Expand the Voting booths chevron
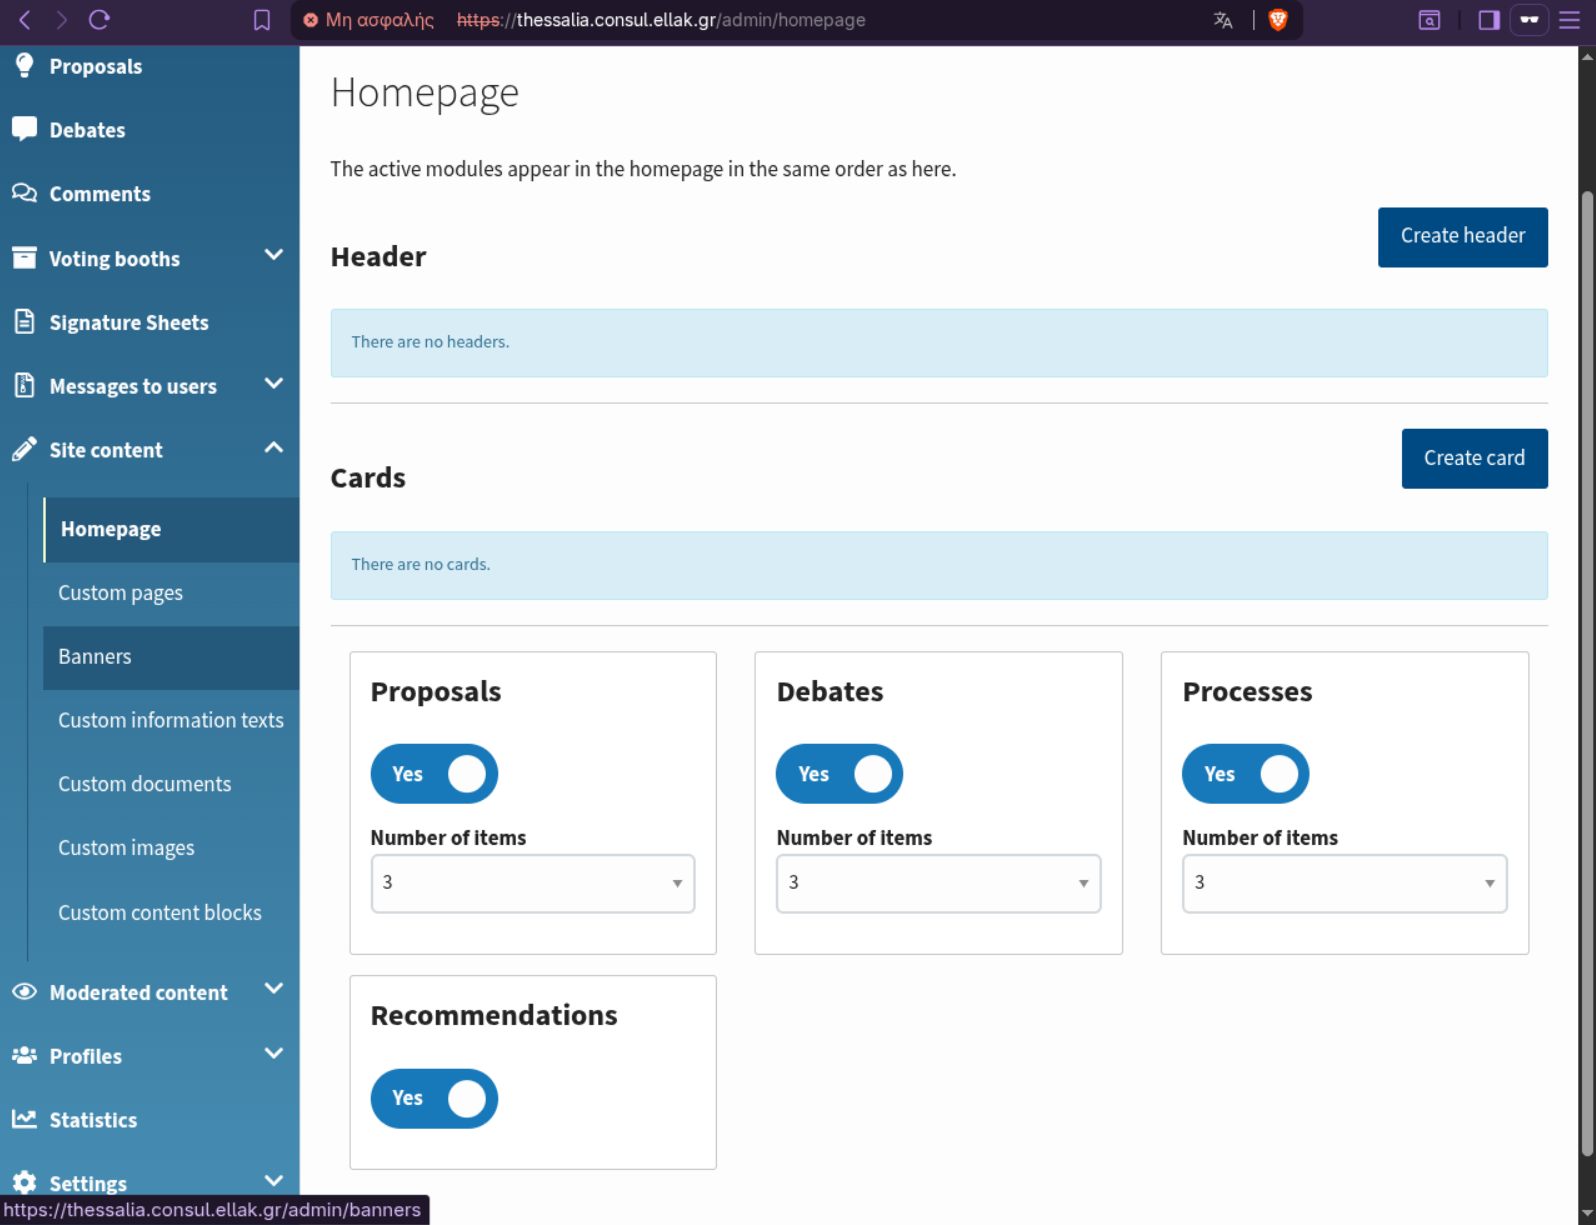The height and width of the screenshot is (1225, 1596). coord(273,255)
